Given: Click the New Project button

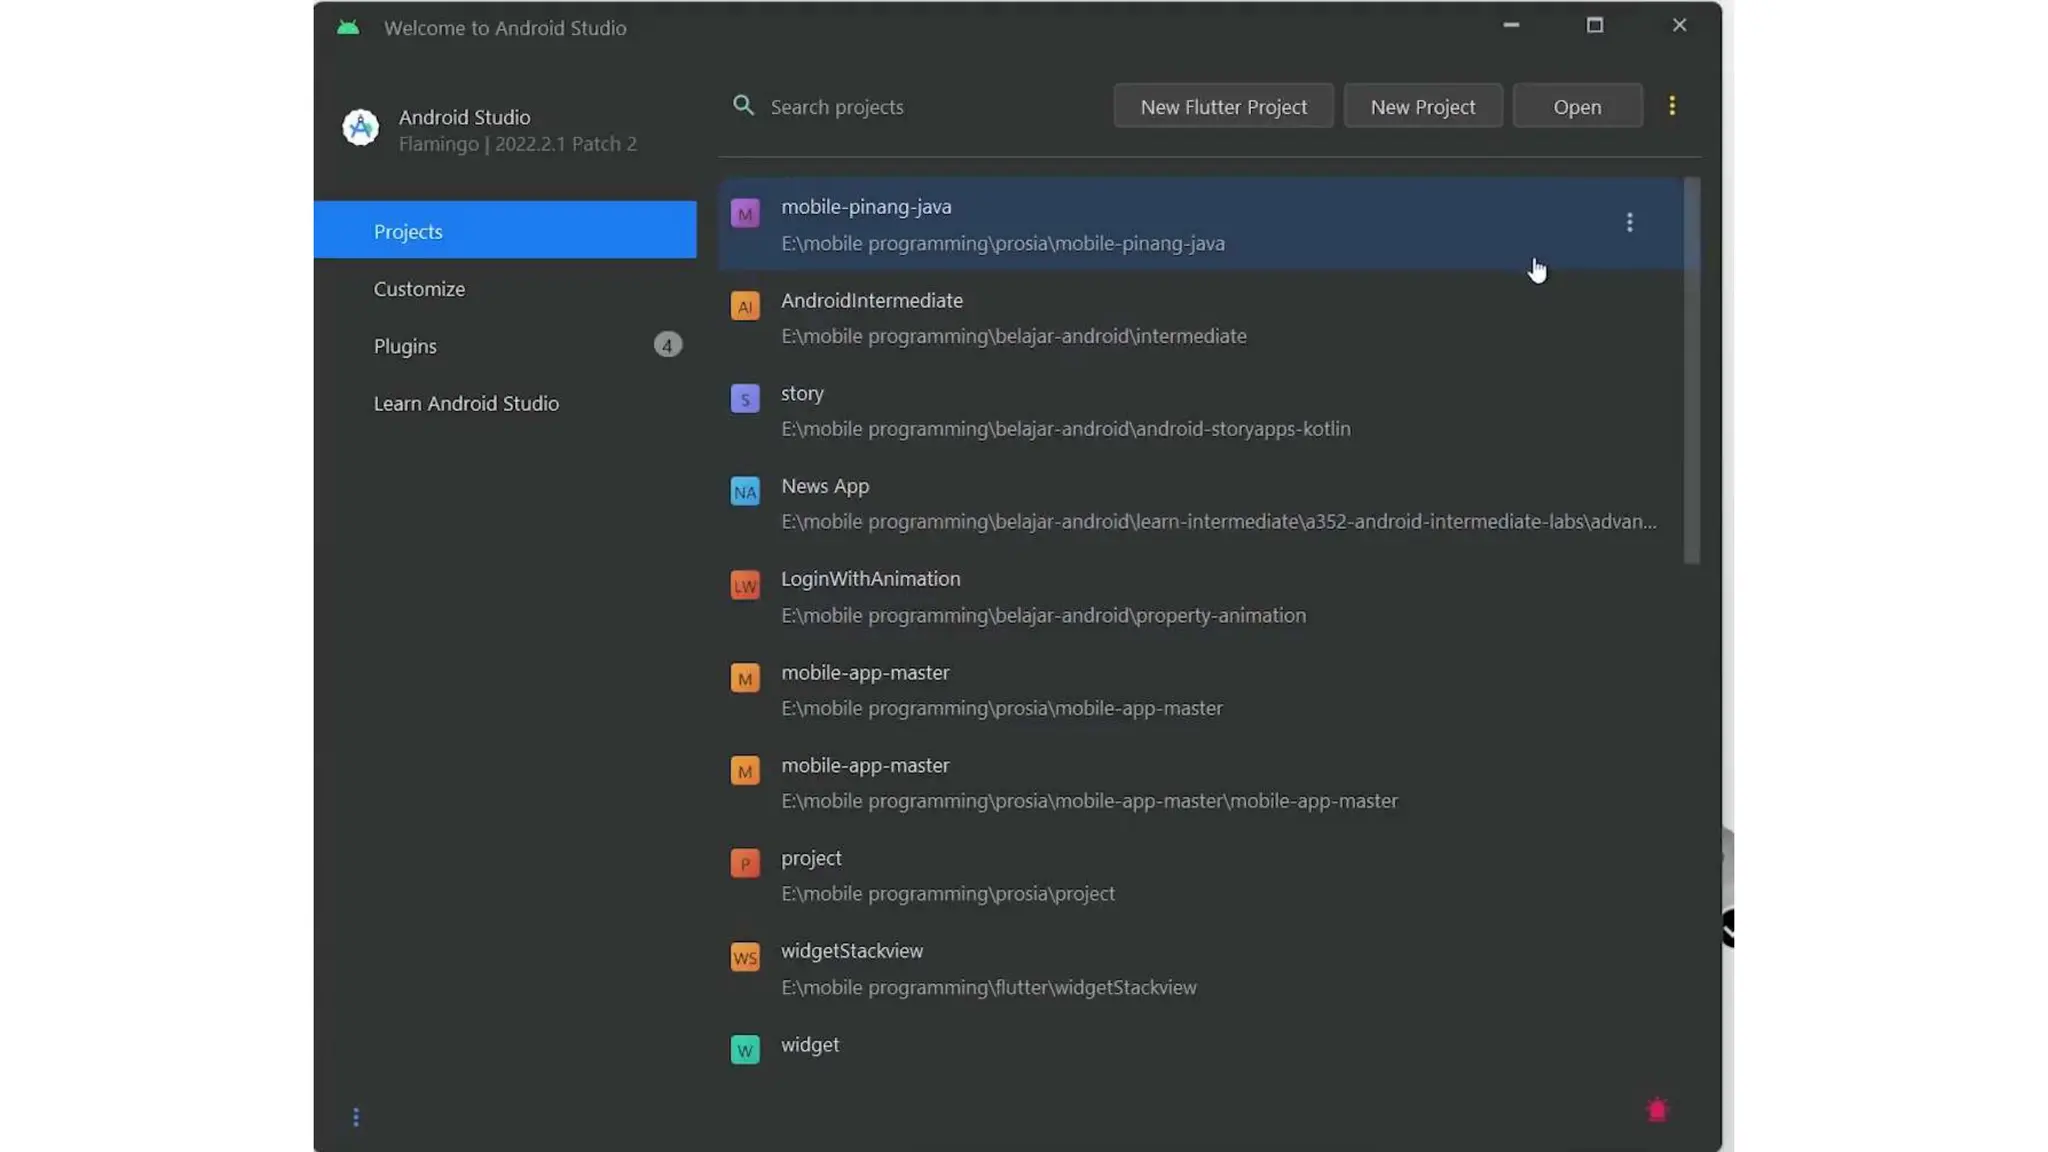Looking at the screenshot, I should pyautogui.click(x=1422, y=106).
